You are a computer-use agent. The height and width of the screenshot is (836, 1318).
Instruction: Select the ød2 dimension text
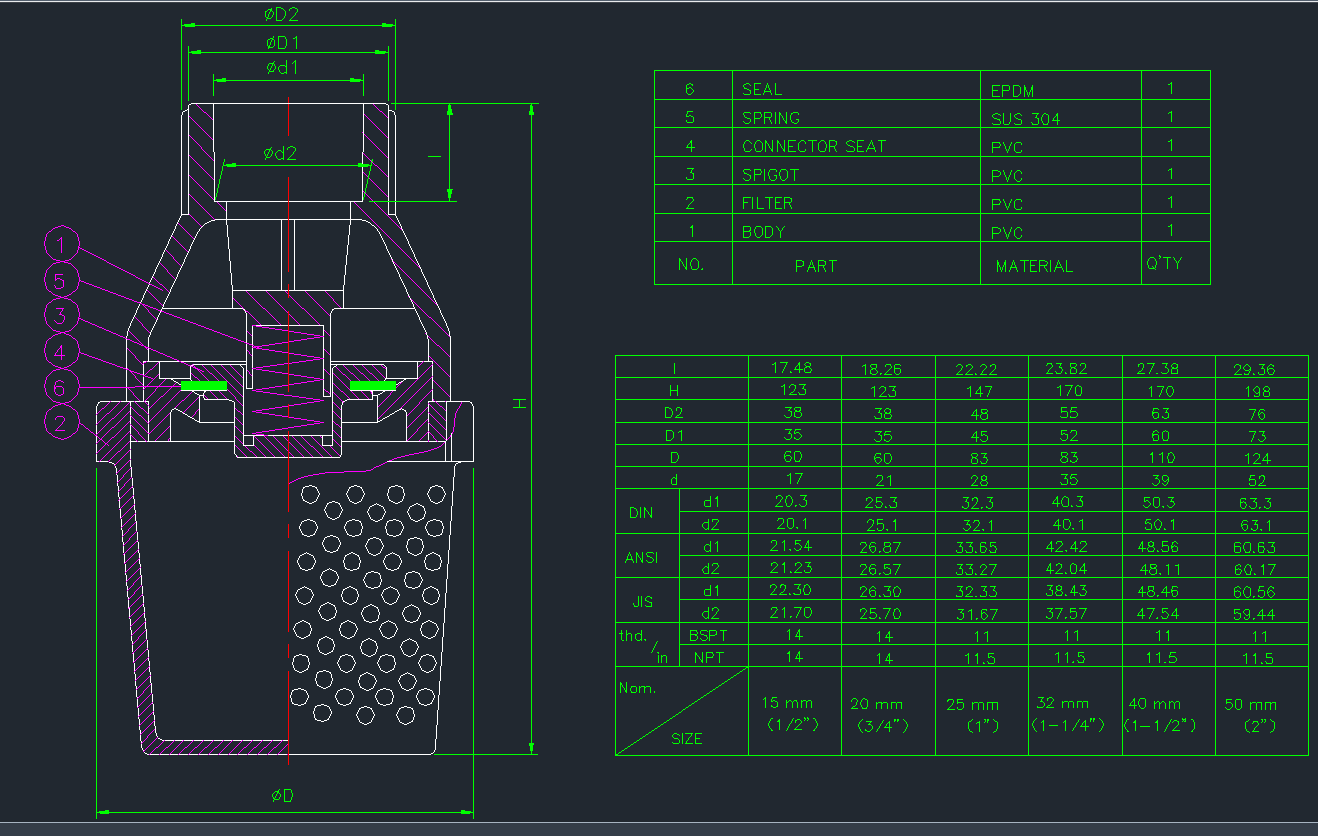[280, 153]
